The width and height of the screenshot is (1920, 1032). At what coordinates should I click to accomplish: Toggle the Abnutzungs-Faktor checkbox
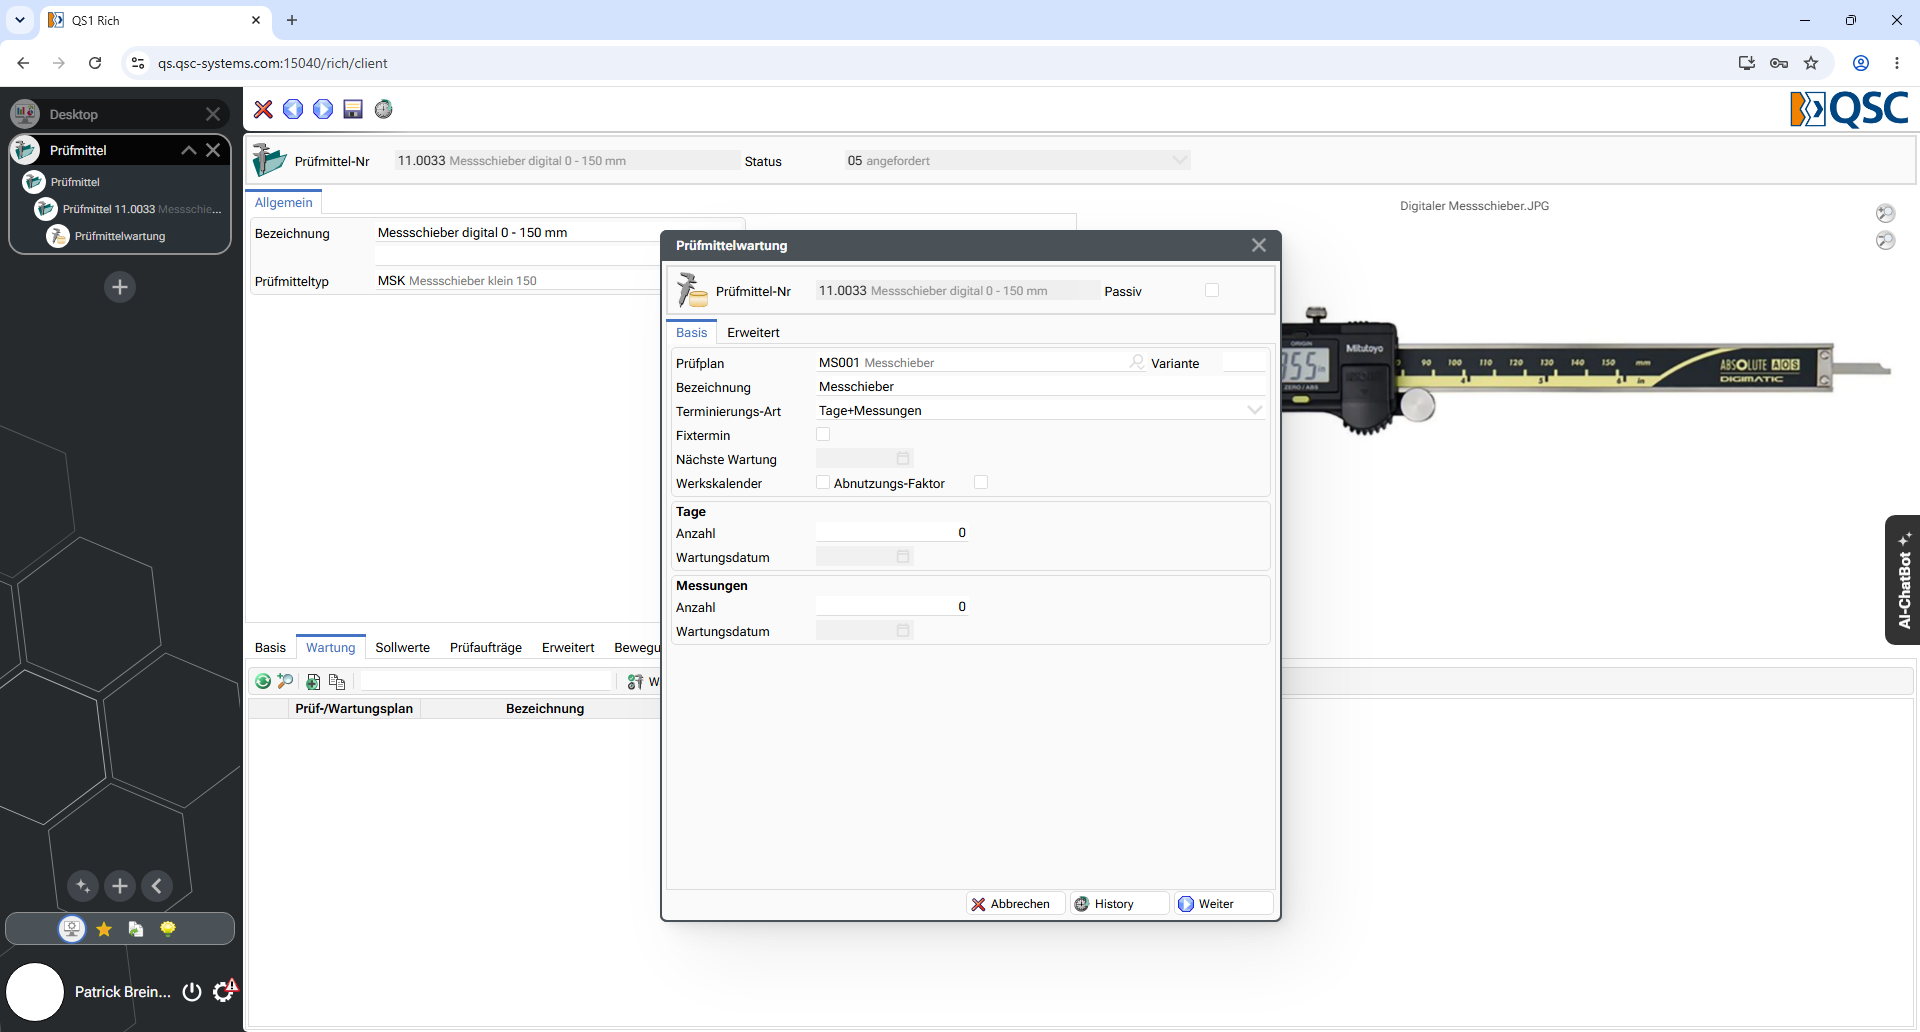[x=981, y=482]
